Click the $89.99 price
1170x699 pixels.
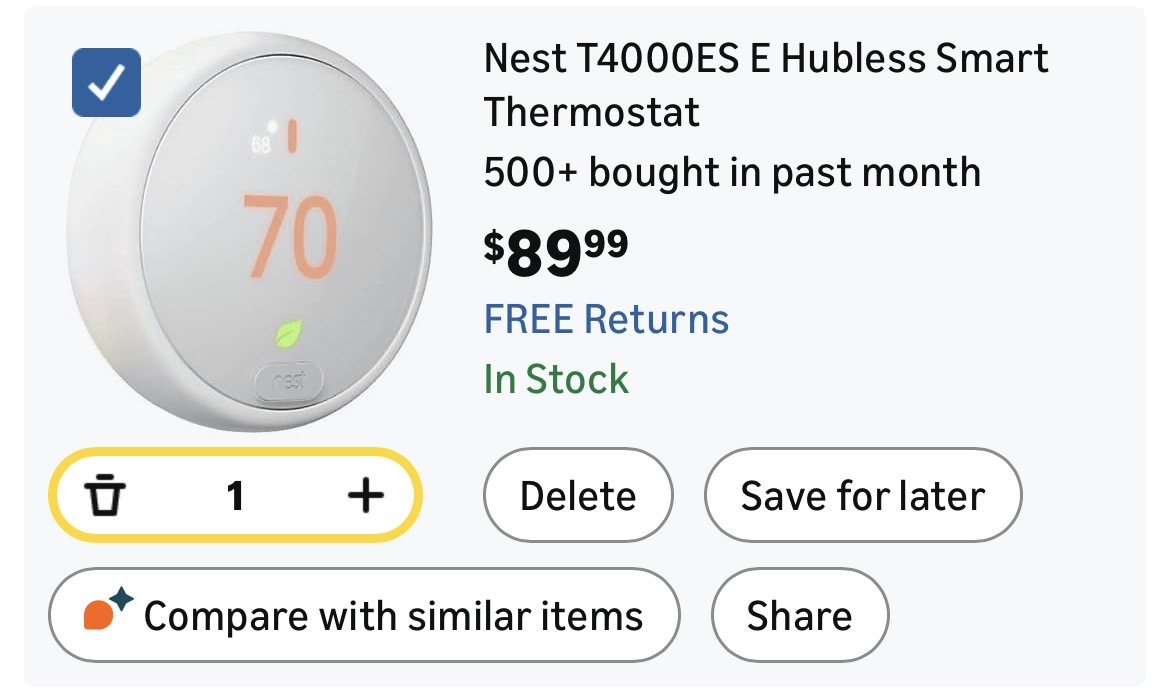tap(556, 251)
